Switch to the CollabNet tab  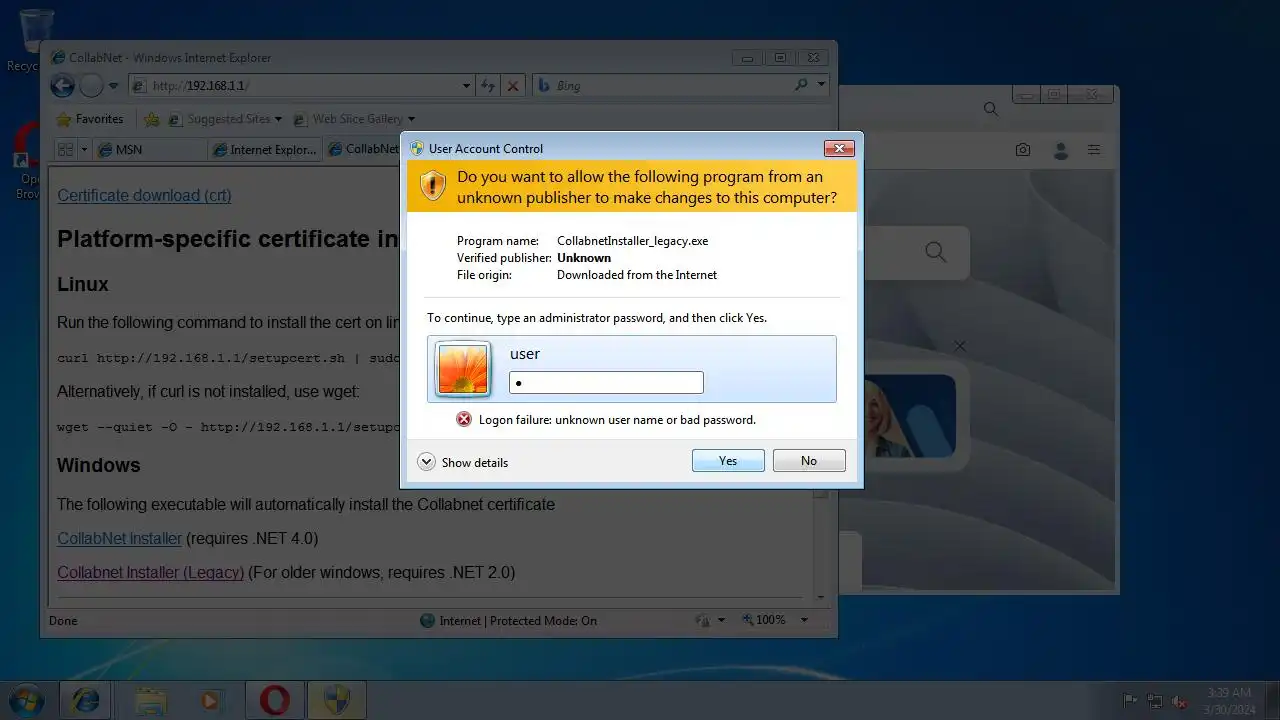click(362, 149)
